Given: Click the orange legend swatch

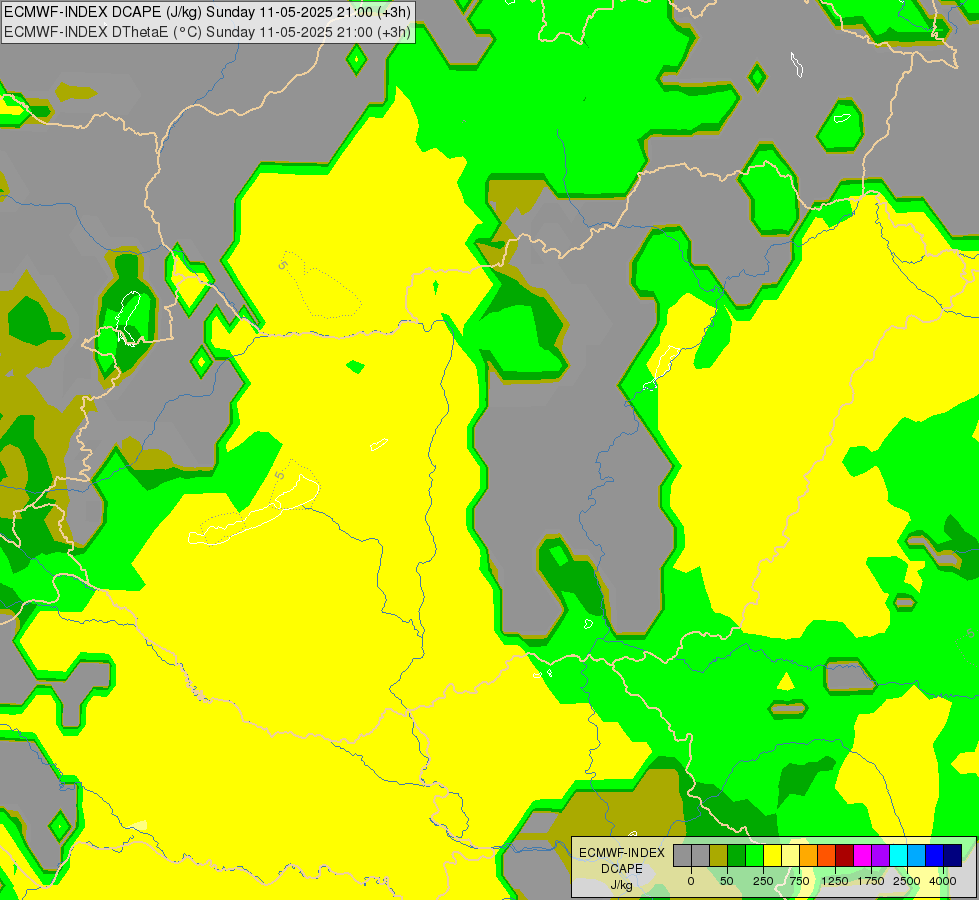Looking at the screenshot, I should tap(809, 855).
